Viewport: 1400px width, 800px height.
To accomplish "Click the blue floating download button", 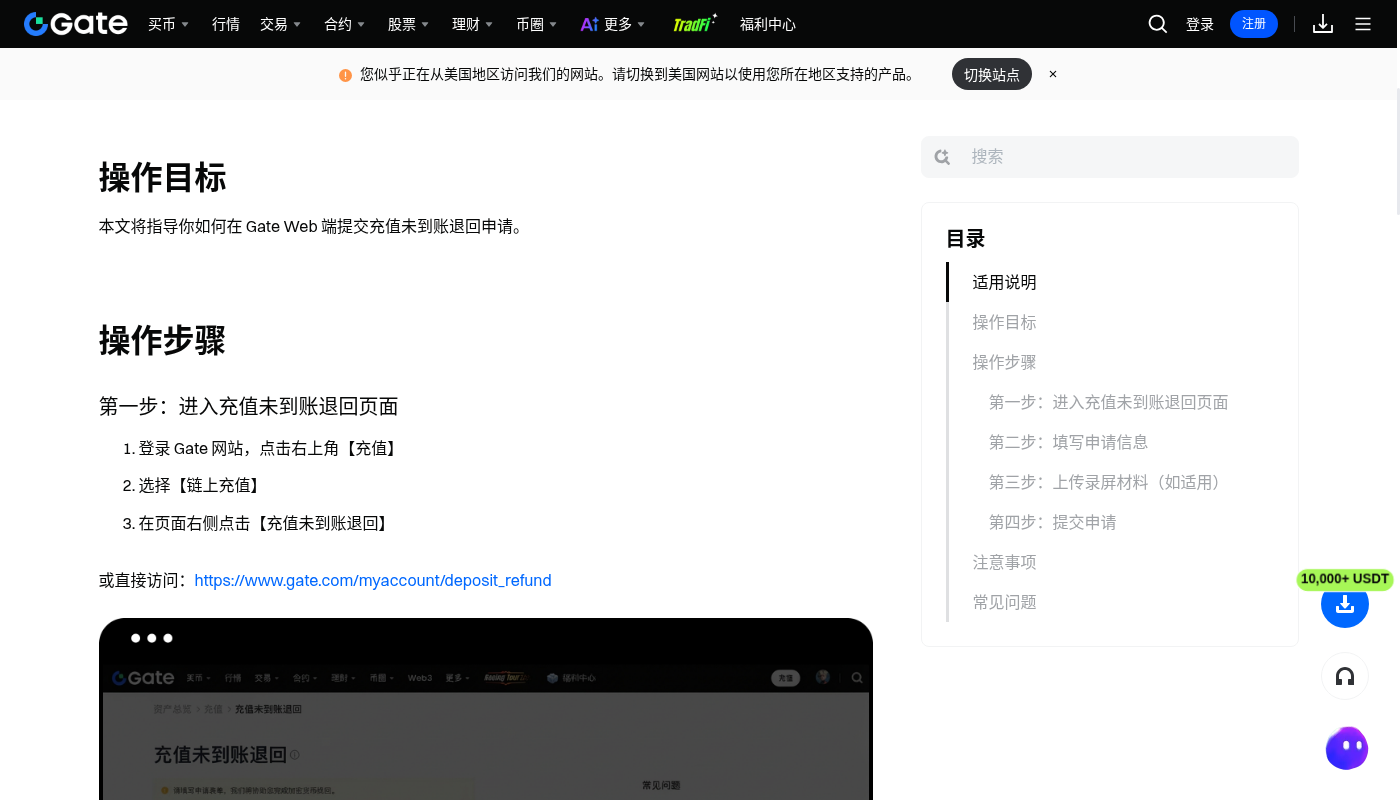I will 1345,604.
